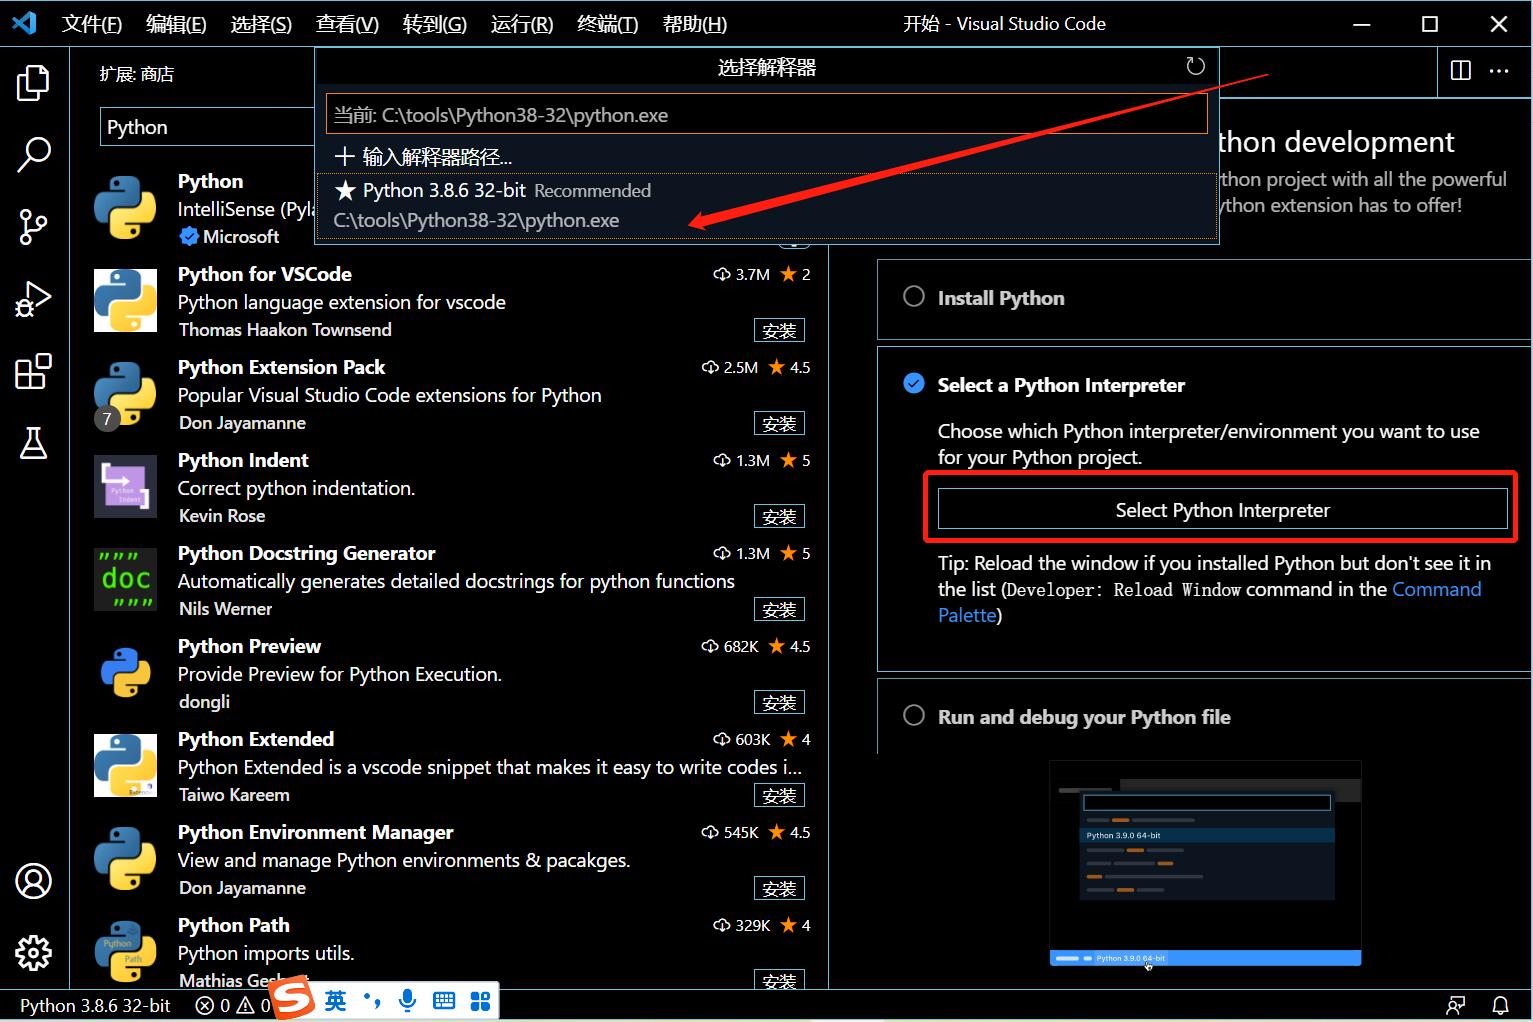
Task: Open the Source Control view
Action: (x=33, y=227)
